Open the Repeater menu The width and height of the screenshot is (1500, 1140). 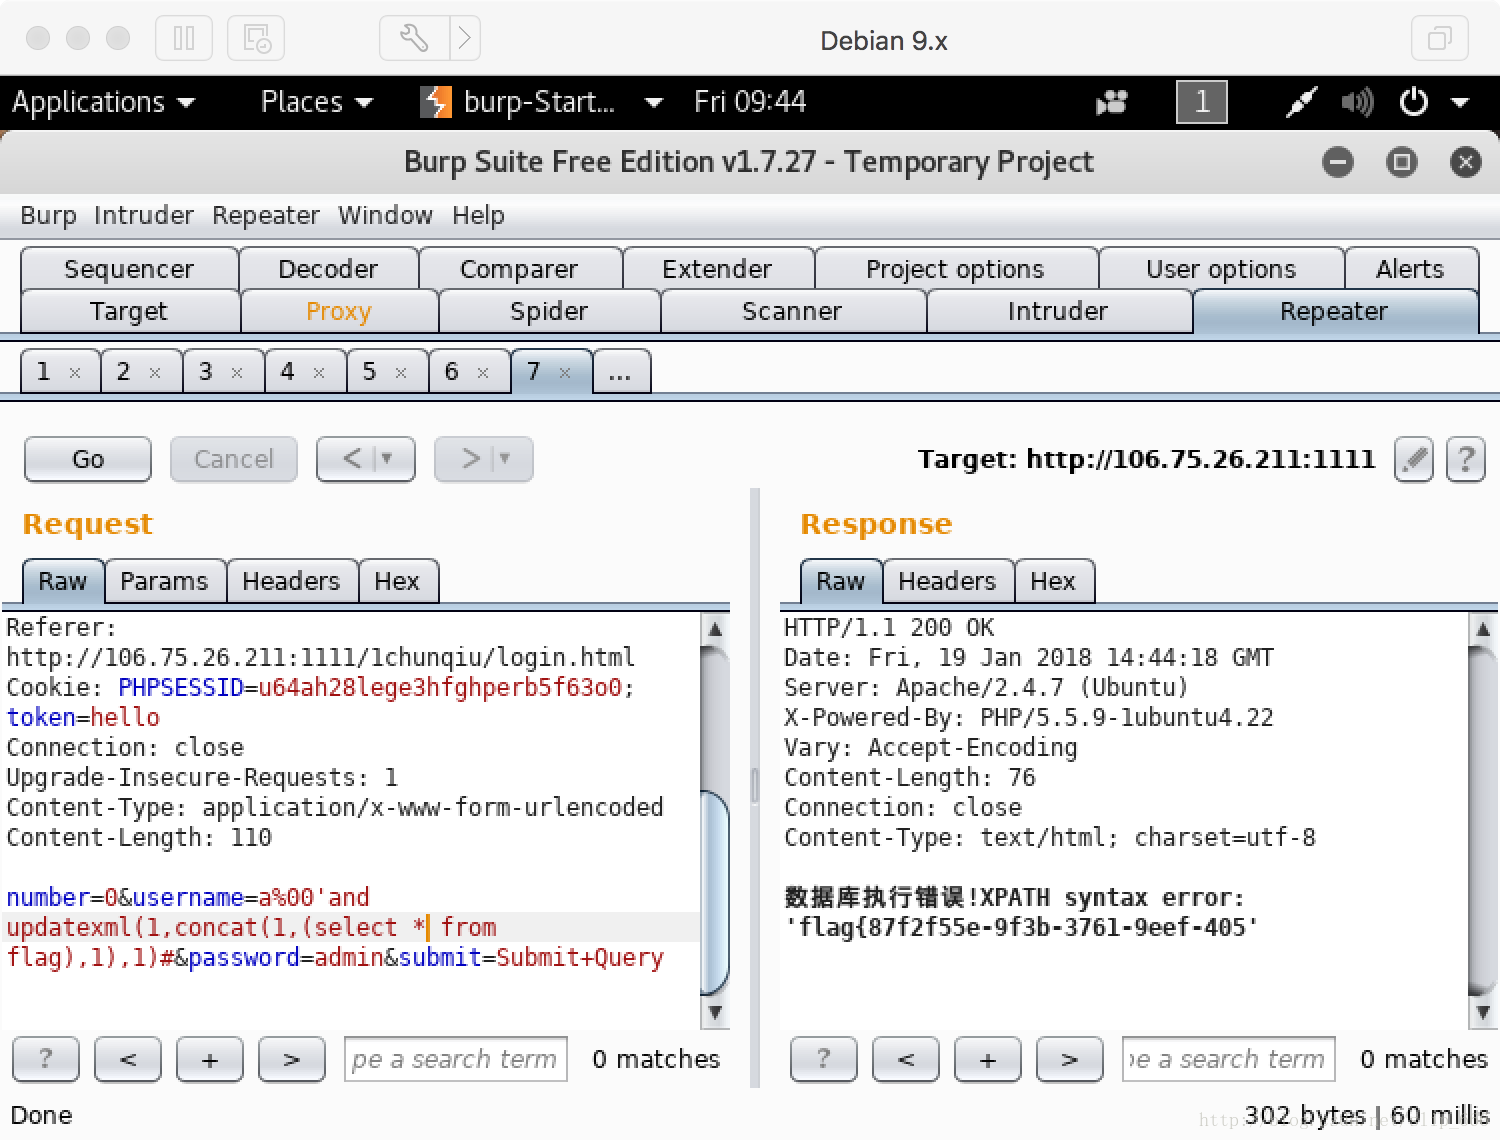266,215
